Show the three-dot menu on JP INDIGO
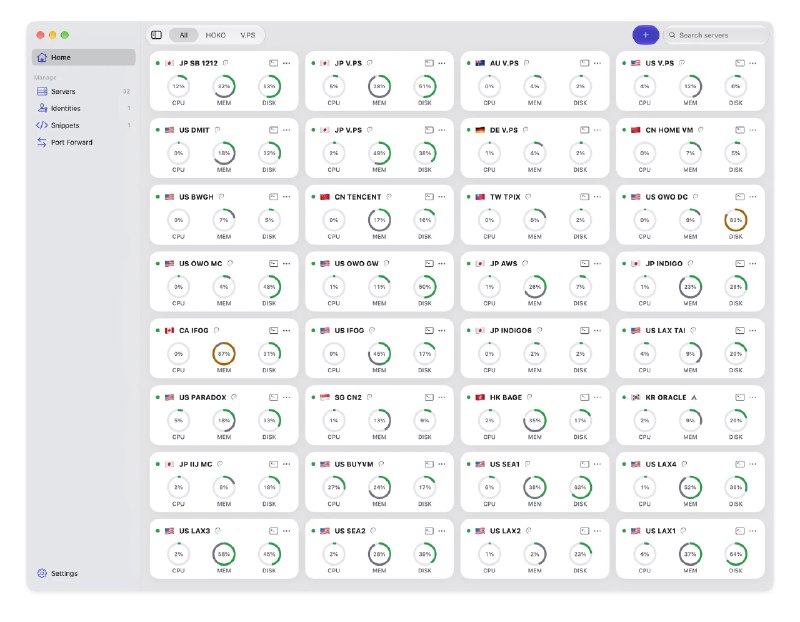 tap(753, 264)
